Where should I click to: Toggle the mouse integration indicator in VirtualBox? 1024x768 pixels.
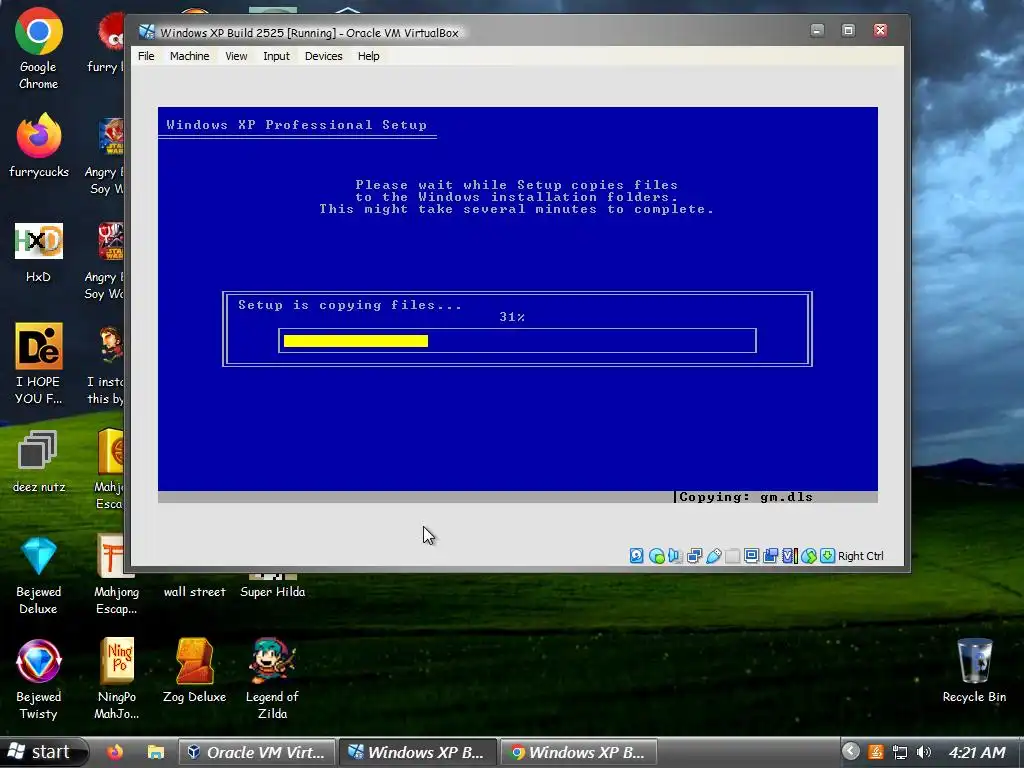pos(808,556)
